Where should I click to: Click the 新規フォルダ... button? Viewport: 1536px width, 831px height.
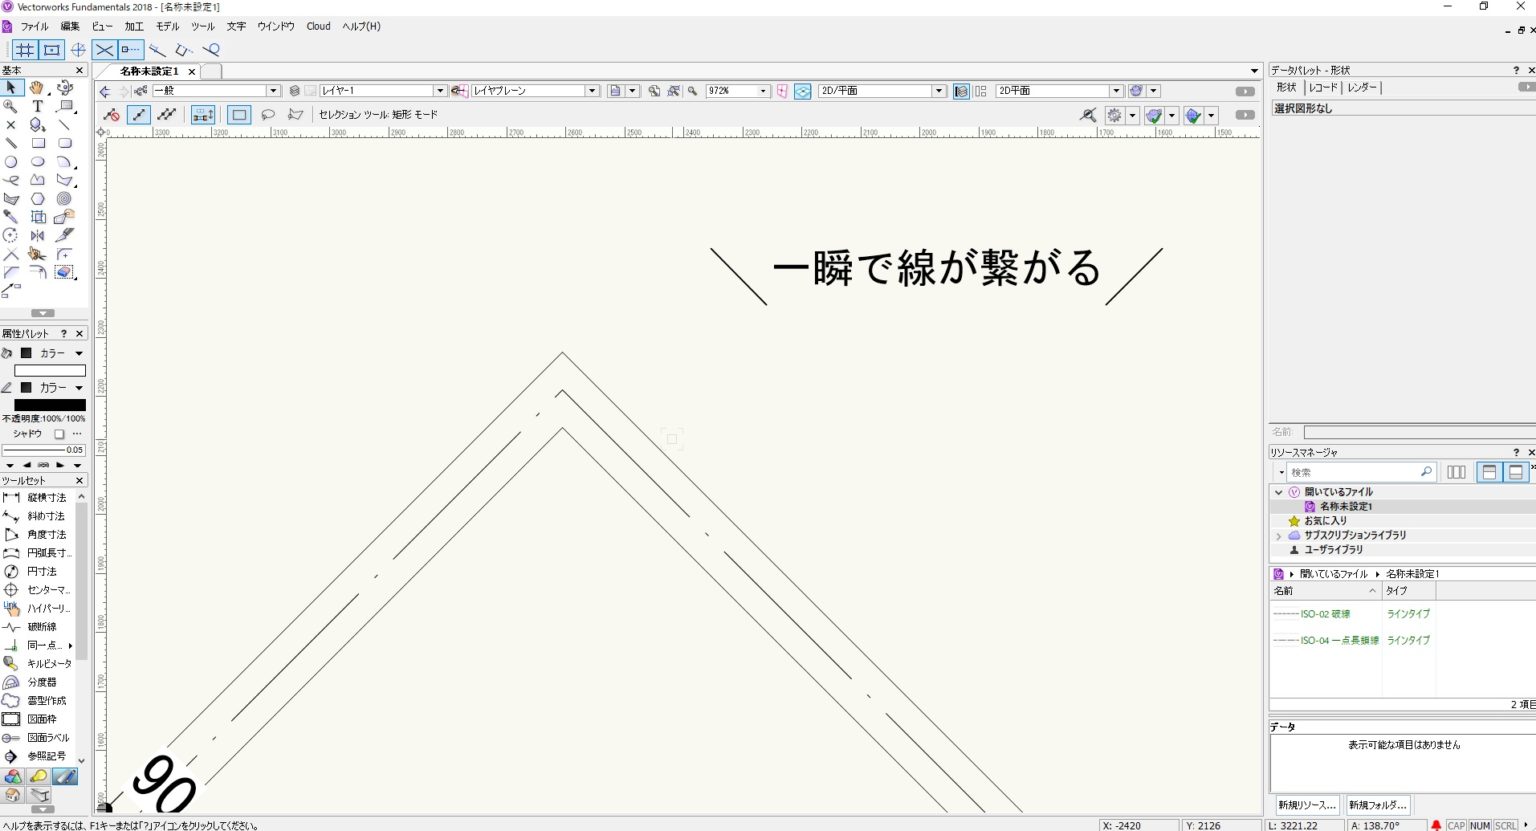point(1377,805)
